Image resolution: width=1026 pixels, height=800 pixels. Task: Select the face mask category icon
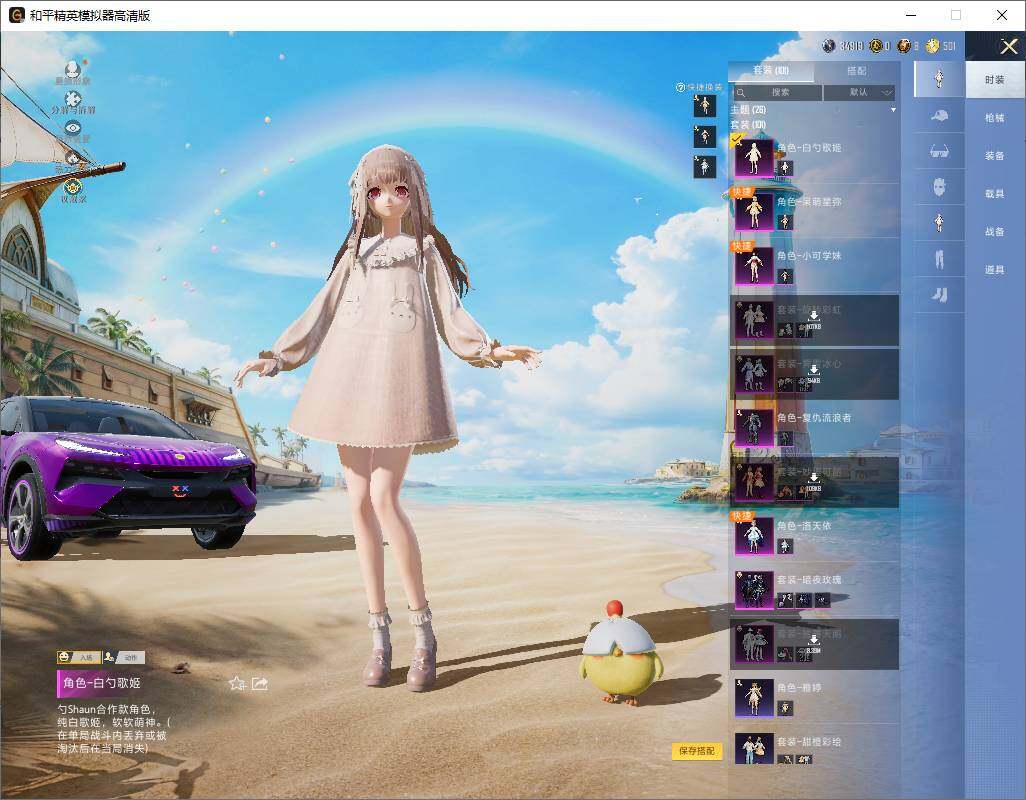(939, 188)
